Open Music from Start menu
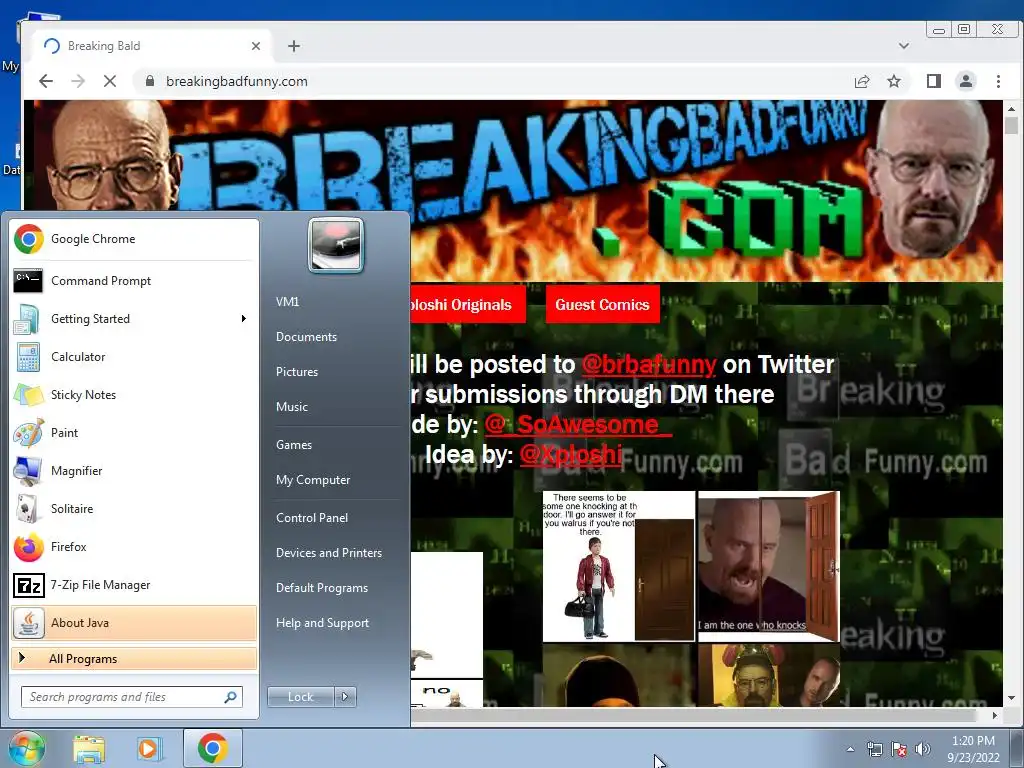The height and width of the screenshot is (768, 1024). pyautogui.click(x=291, y=407)
